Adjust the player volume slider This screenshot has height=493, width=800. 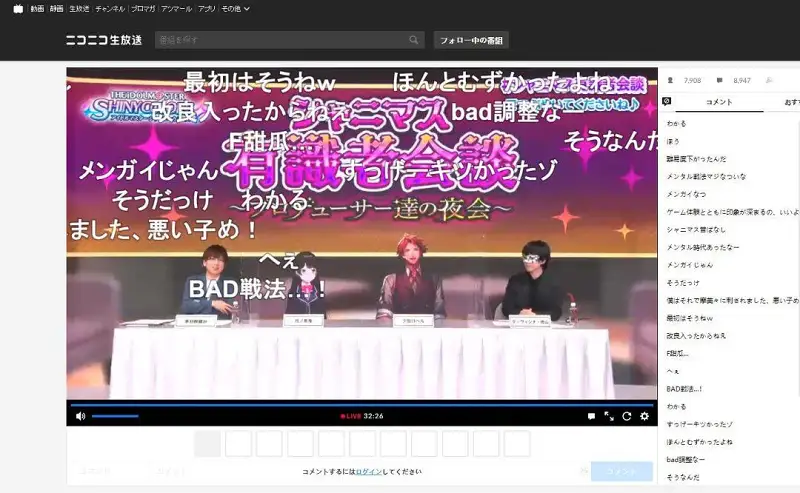point(115,416)
